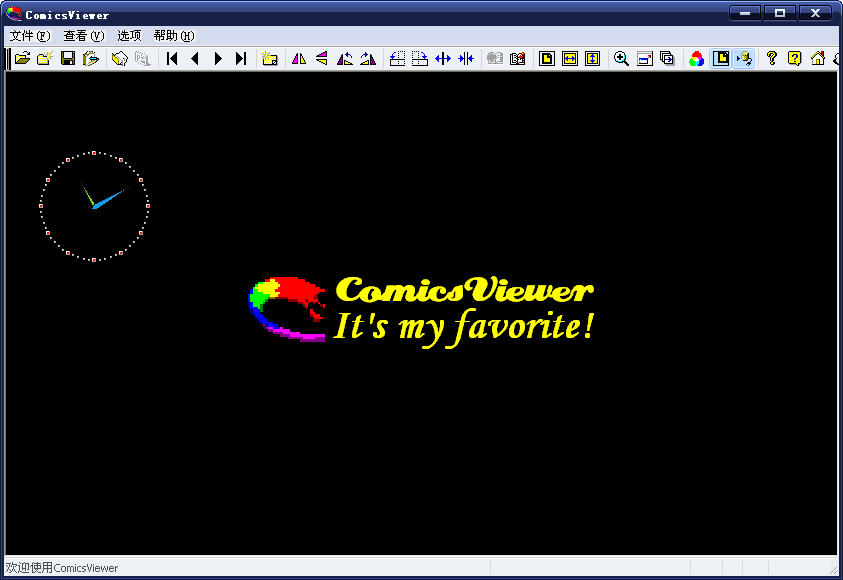
Task: Click the blue compress horizontally arrows icon
Action: coord(466,58)
